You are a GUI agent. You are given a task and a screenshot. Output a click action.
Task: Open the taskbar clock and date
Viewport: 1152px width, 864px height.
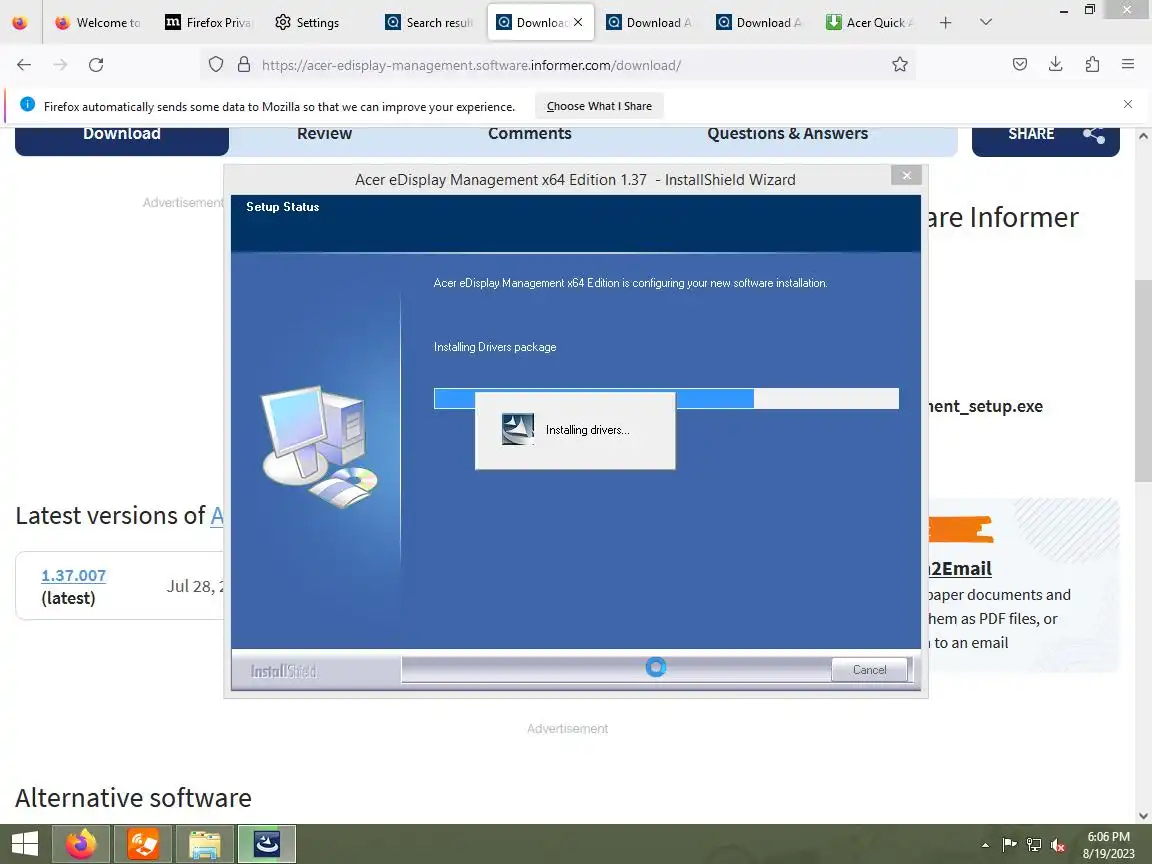tap(1108, 845)
